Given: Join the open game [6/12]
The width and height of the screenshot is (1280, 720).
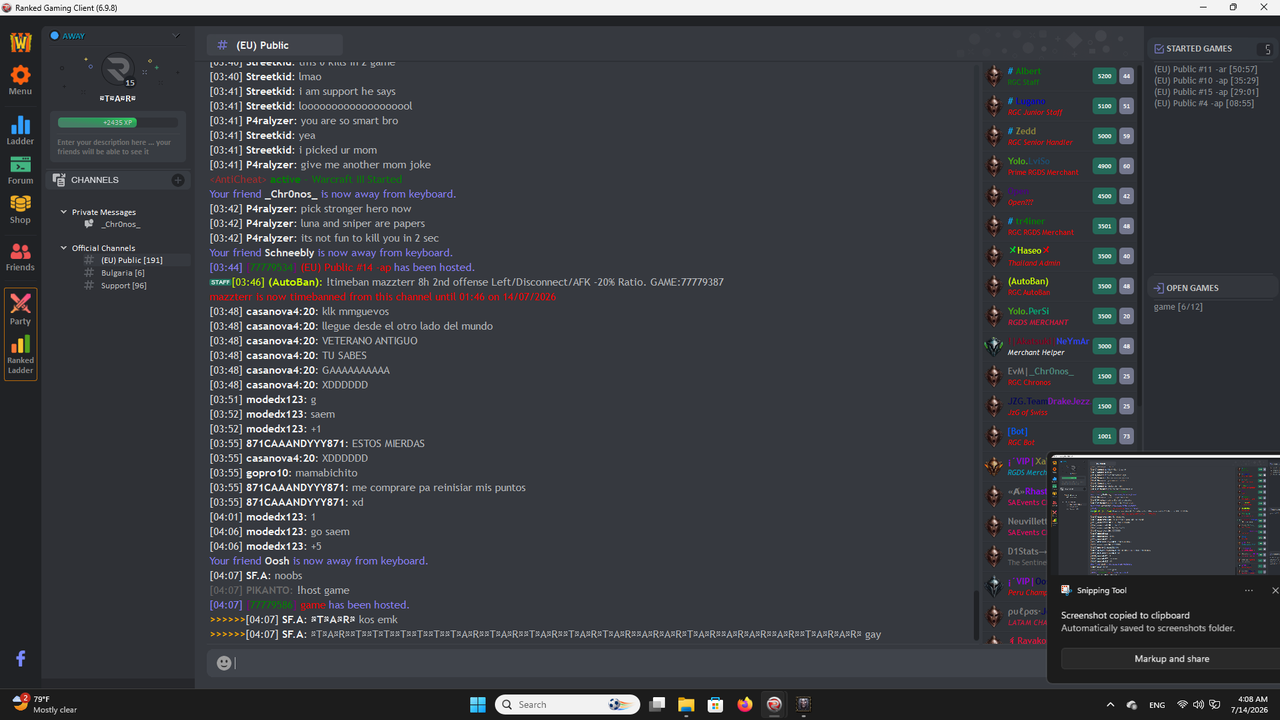Looking at the screenshot, I should [1178, 307].
